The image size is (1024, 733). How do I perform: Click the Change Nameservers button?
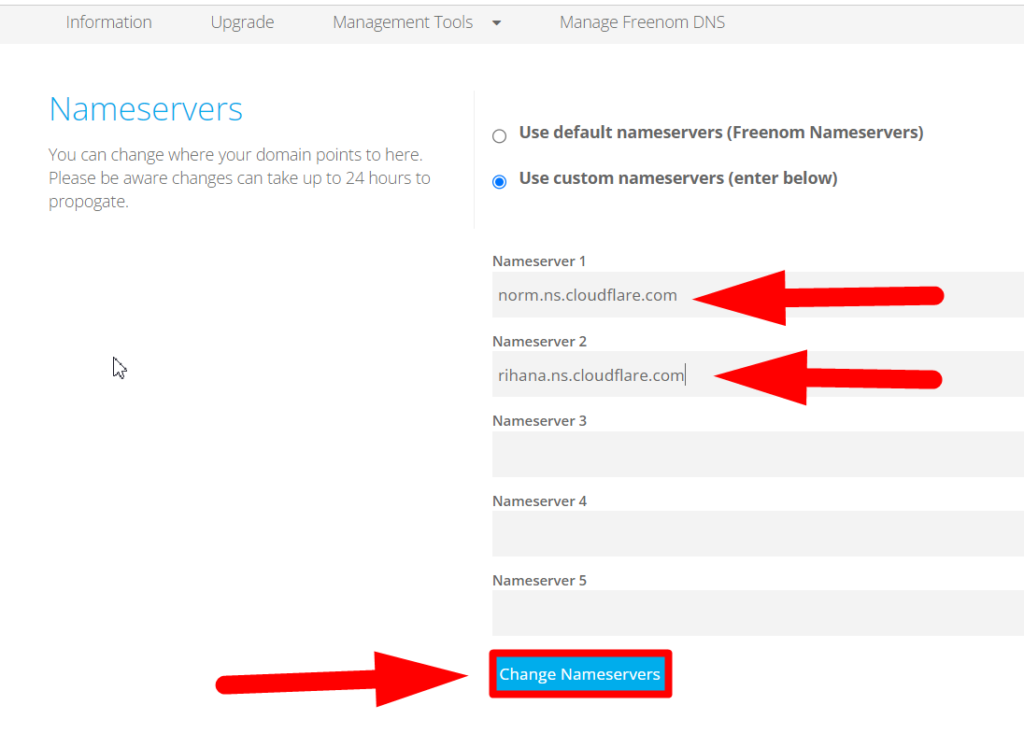click(x=580, y=674)
